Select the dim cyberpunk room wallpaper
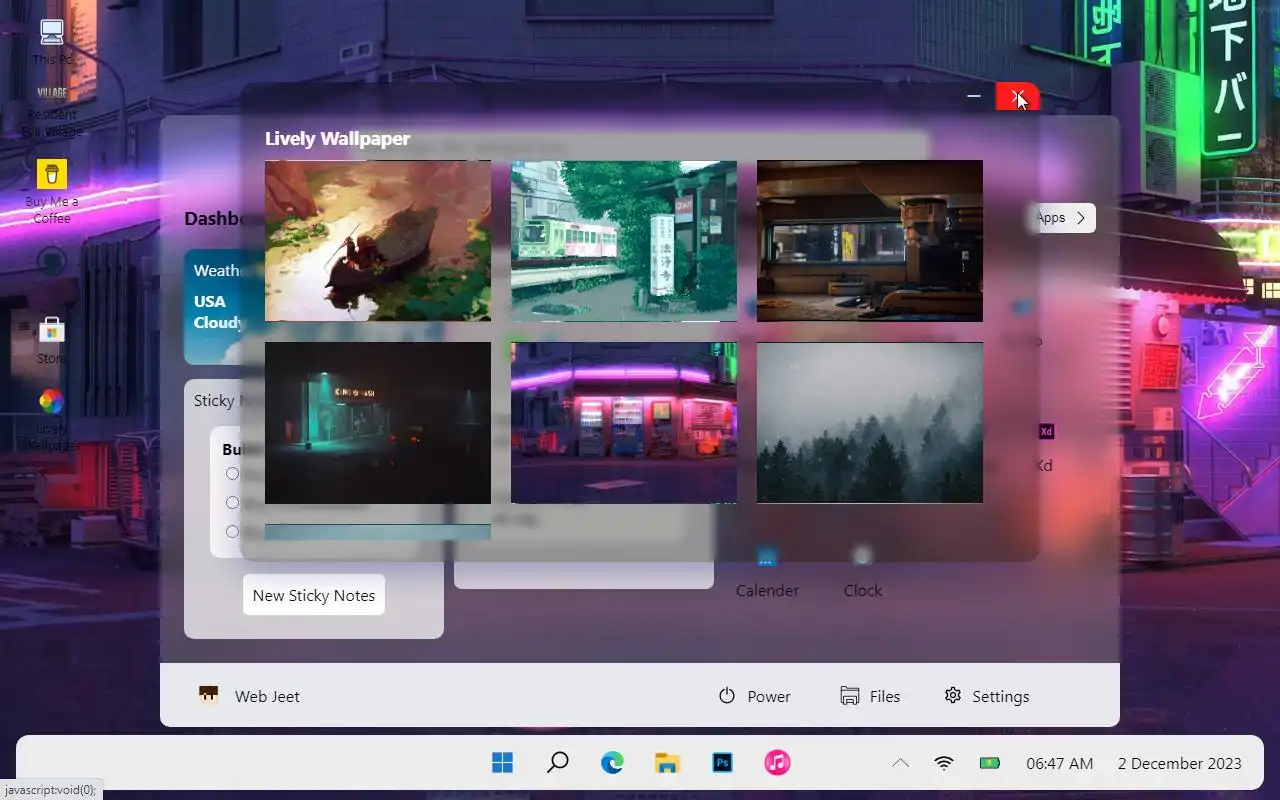This screenshot has height=800, width=1280. tap(870, 241)
